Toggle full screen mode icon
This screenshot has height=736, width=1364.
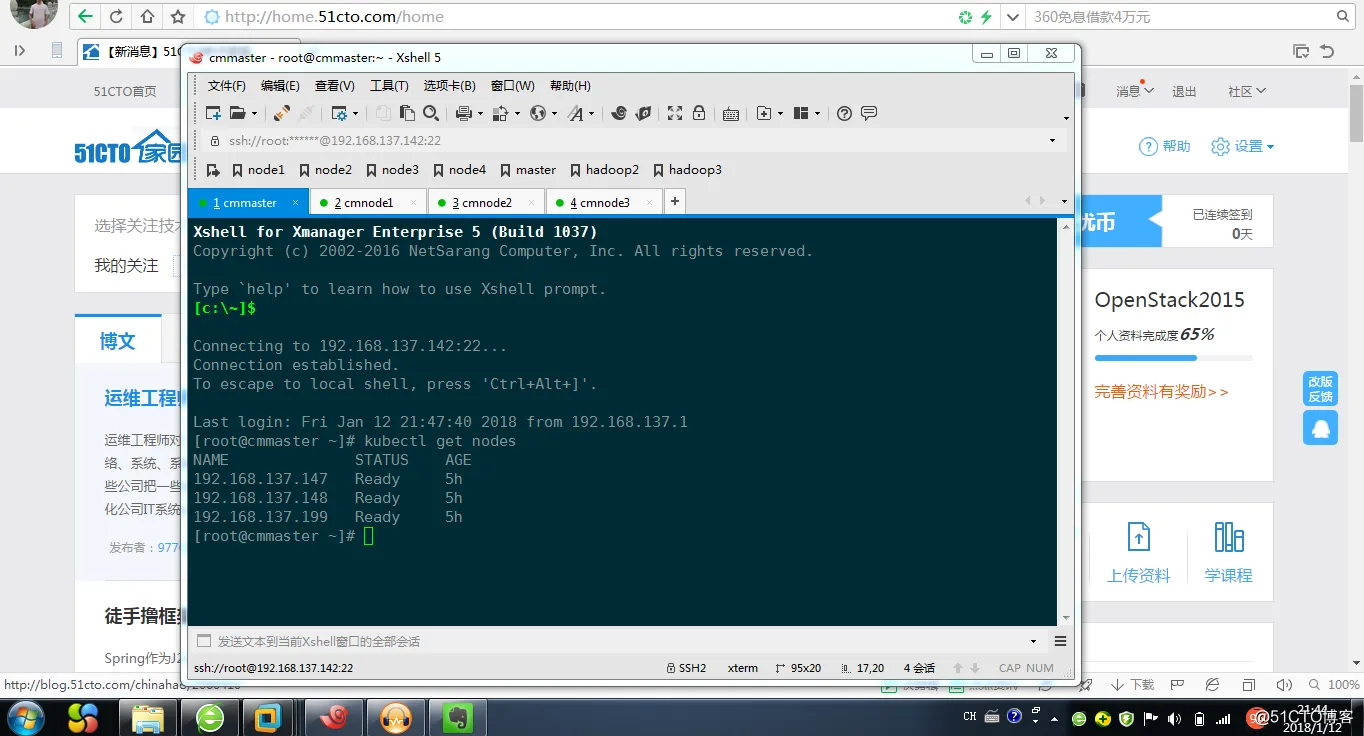coord(675,113)
